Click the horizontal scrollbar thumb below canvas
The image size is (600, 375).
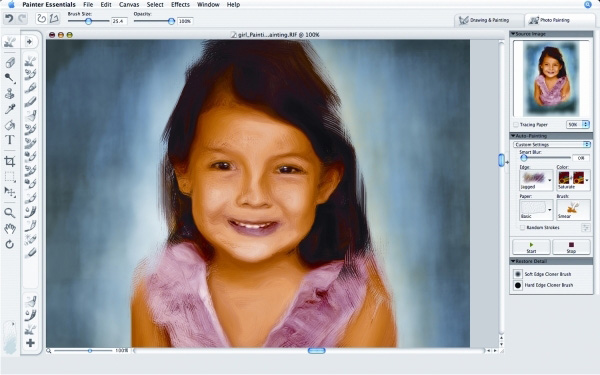316,351
